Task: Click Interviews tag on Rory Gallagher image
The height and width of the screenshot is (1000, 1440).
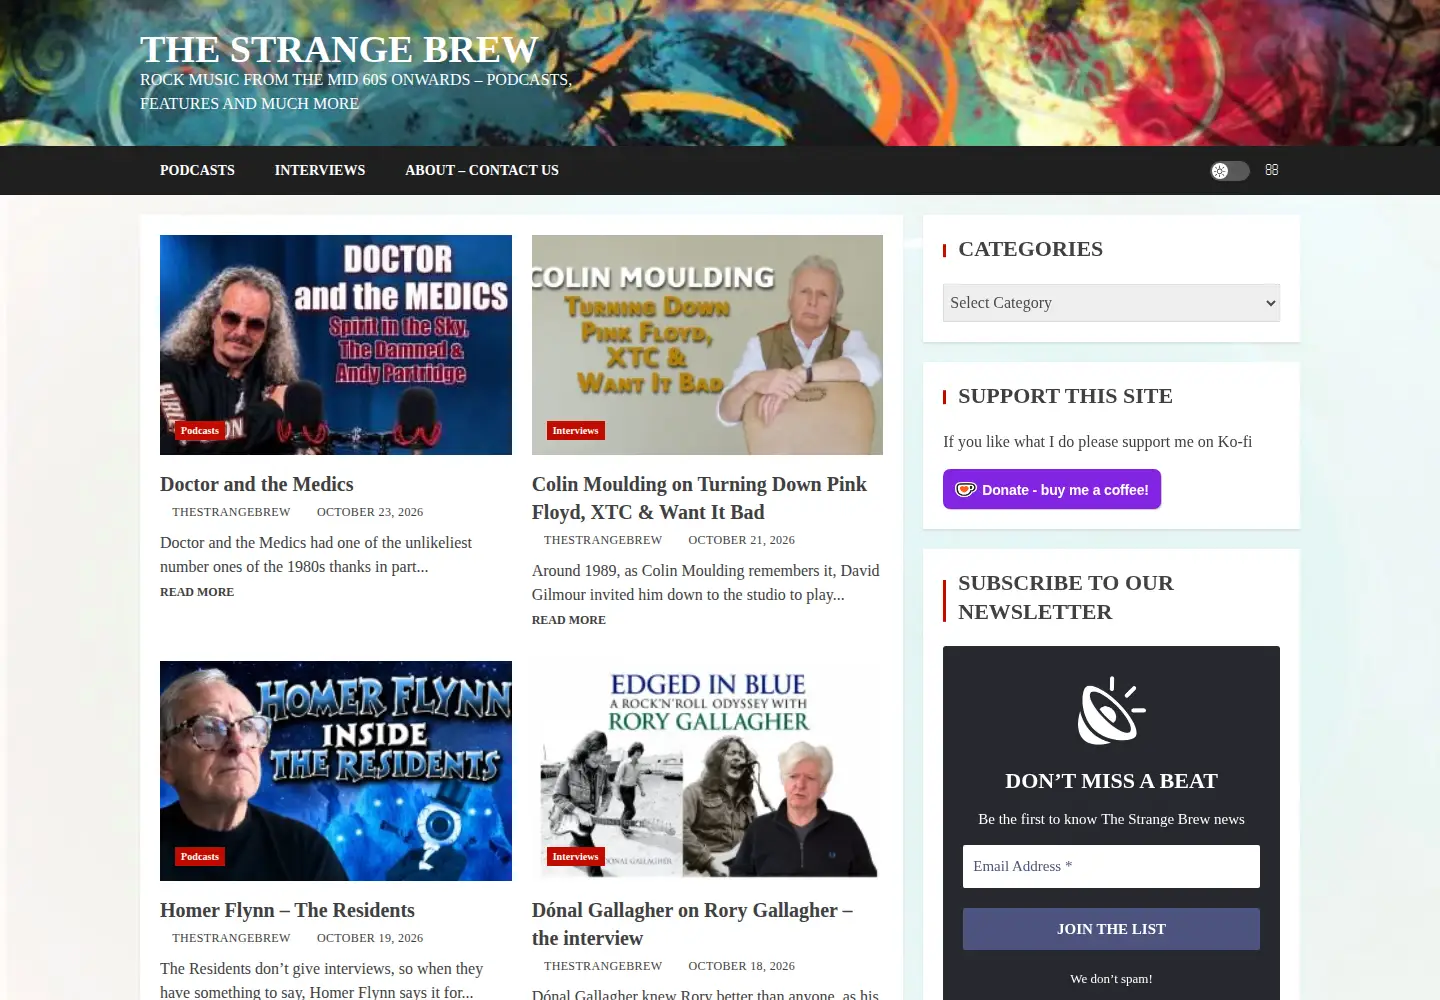Action: point(575,857)
